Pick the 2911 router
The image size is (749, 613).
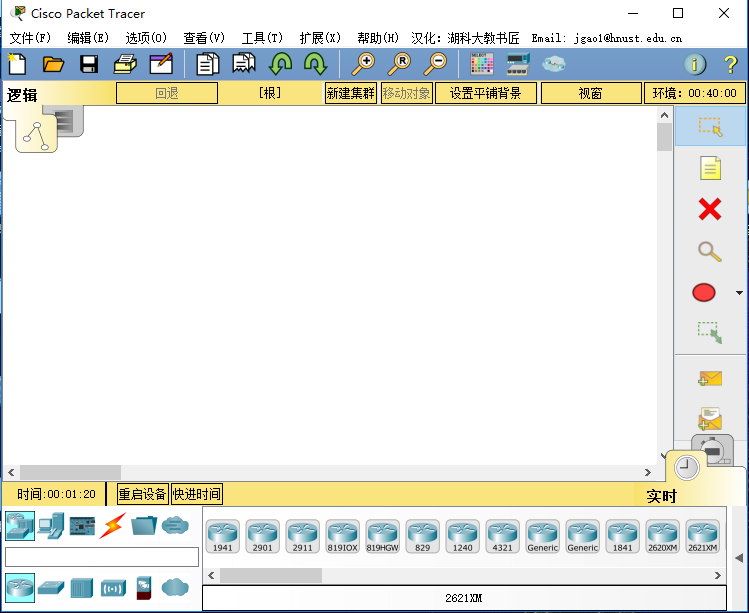(302, 537)
